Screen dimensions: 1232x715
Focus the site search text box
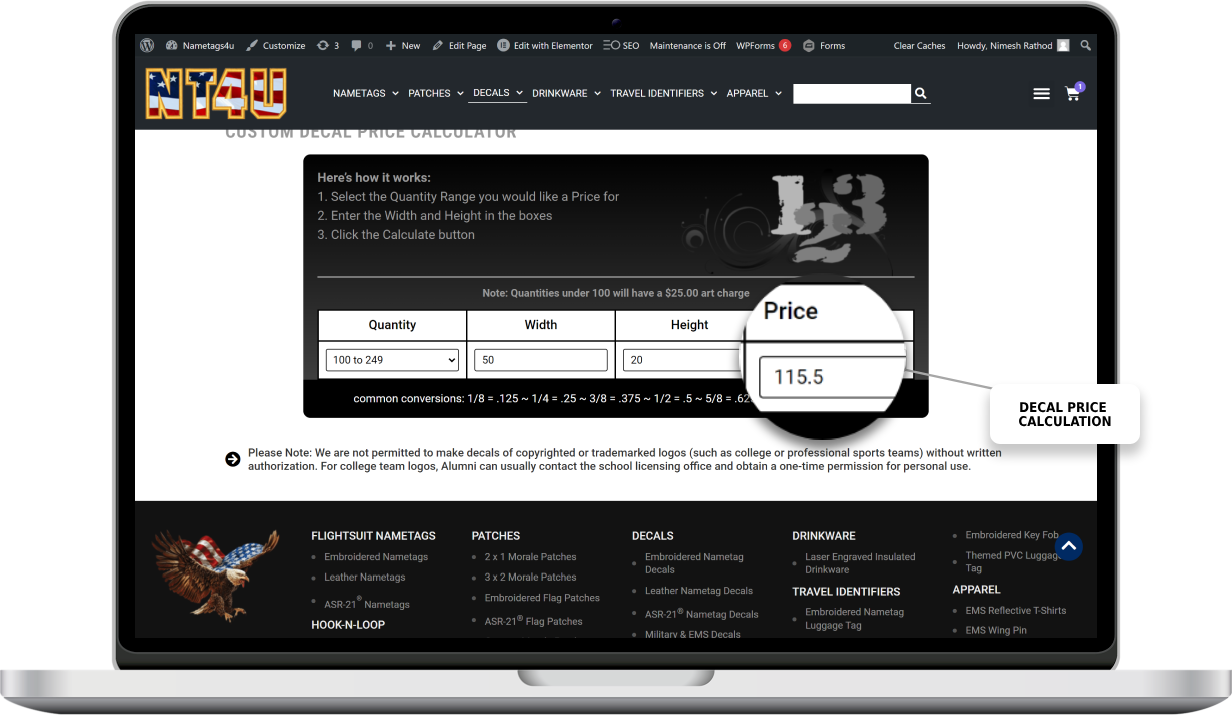pos(851,94)
